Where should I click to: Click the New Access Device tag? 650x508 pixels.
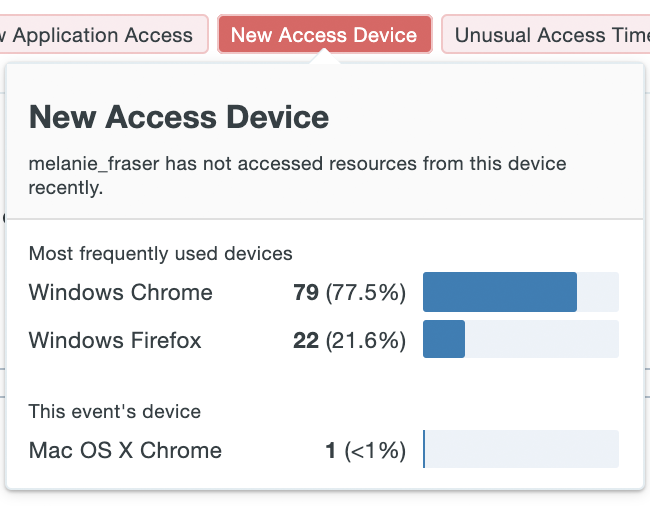click(x=324, y=35)
